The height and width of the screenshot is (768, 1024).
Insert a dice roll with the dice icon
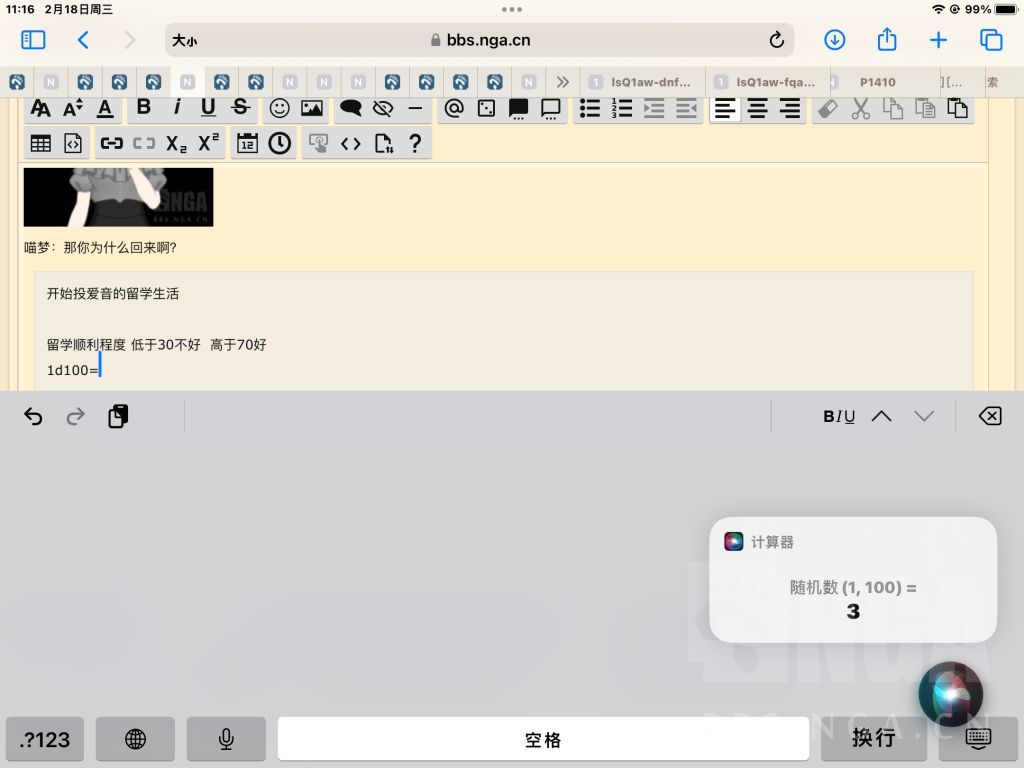tap(487, 108)
